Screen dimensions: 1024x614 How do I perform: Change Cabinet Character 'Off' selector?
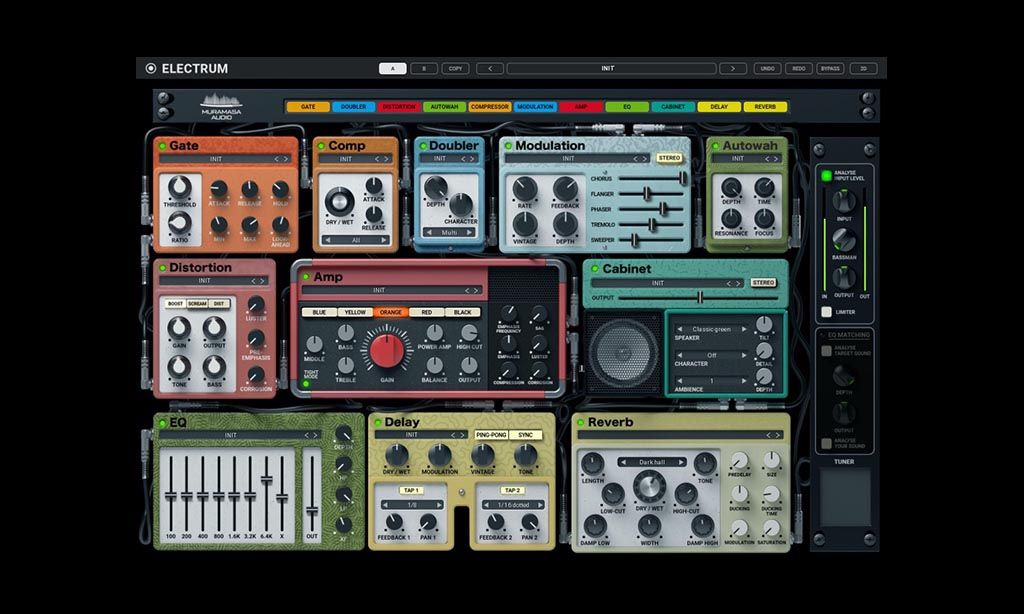pyautogui.click(x=711, y=355)
